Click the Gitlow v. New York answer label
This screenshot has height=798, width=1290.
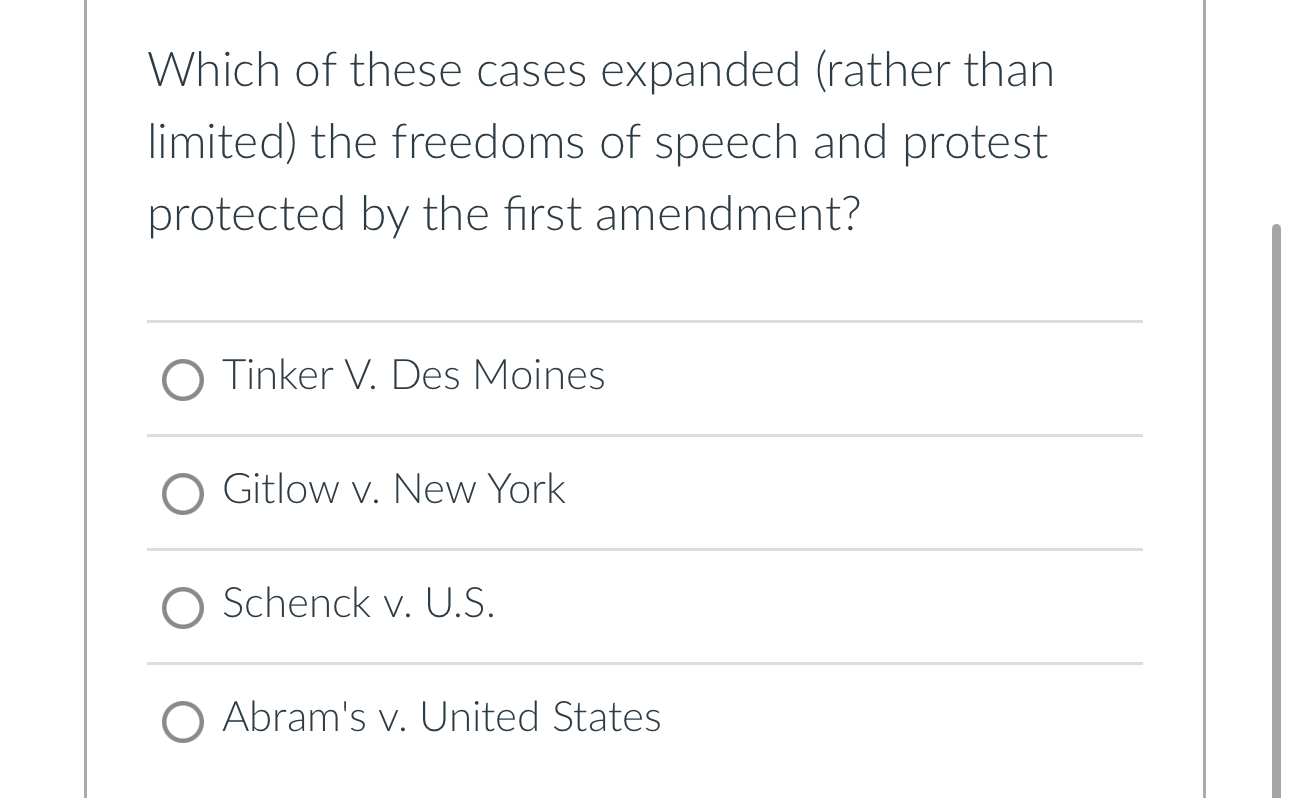tap(394, 490)
